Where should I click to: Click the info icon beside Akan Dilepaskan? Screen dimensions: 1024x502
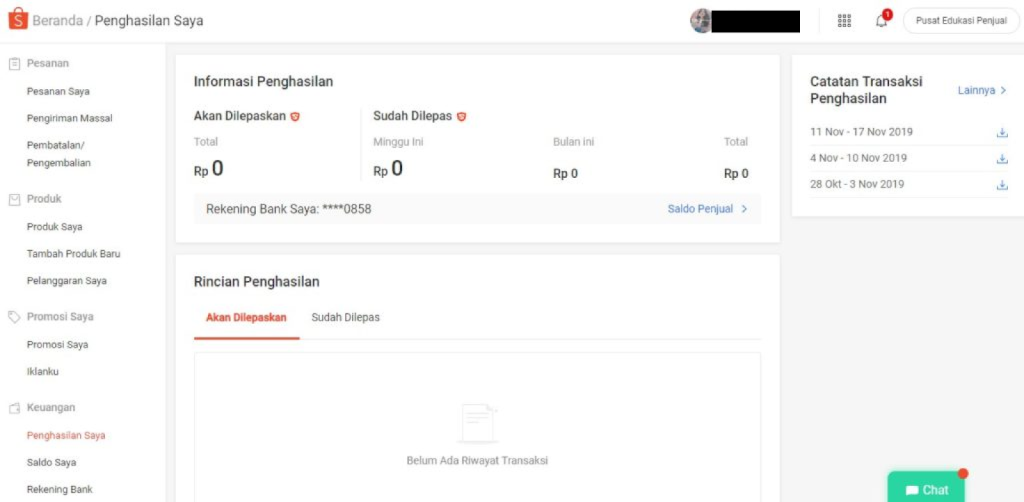295,117
